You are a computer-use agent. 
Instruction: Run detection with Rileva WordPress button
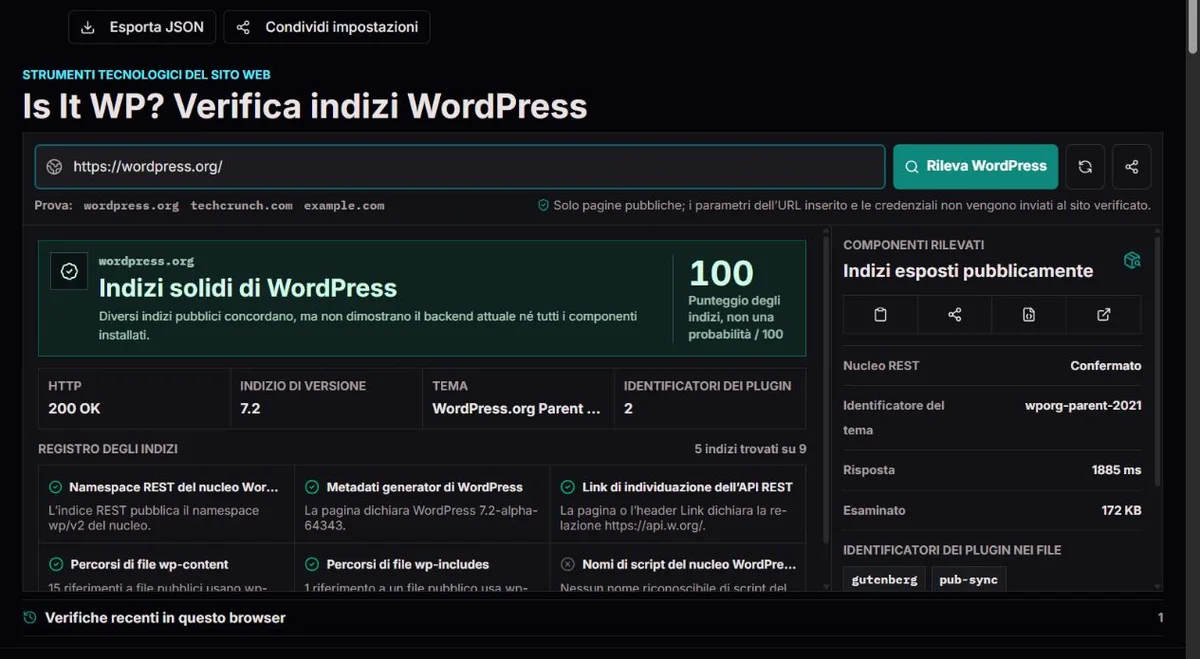975,166
